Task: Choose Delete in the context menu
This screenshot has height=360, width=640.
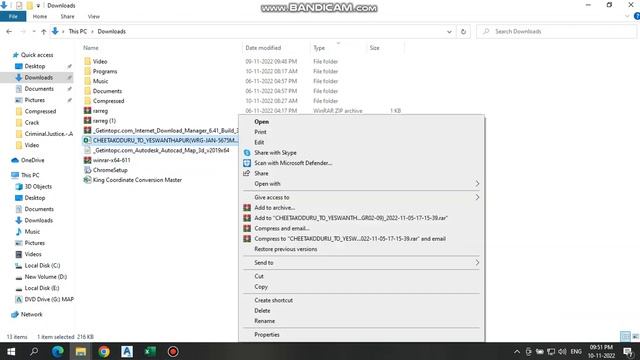Action: pyautogui.click(x=262, y=311)
